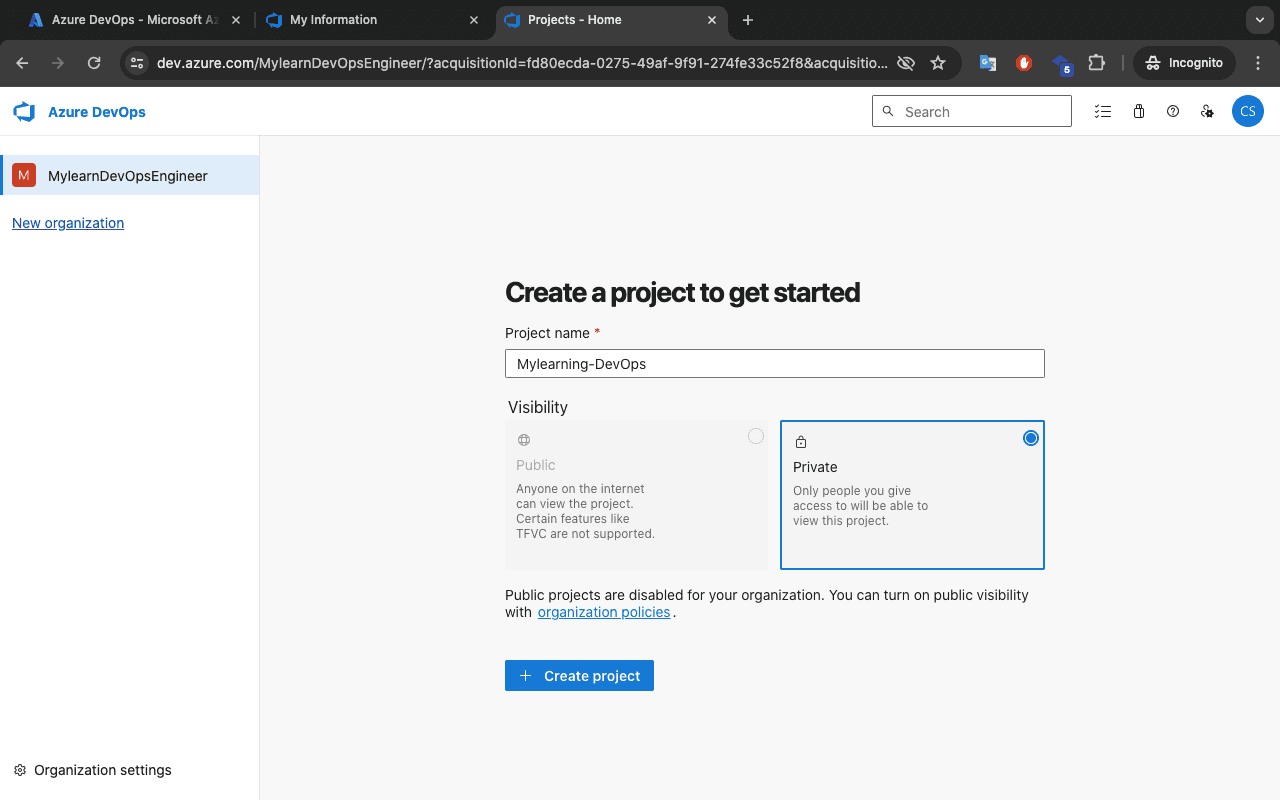This screenshot has height=800, width=1280.
Task: Click the blue extension icon with badge 5
Action: (x=1061, y=64)
